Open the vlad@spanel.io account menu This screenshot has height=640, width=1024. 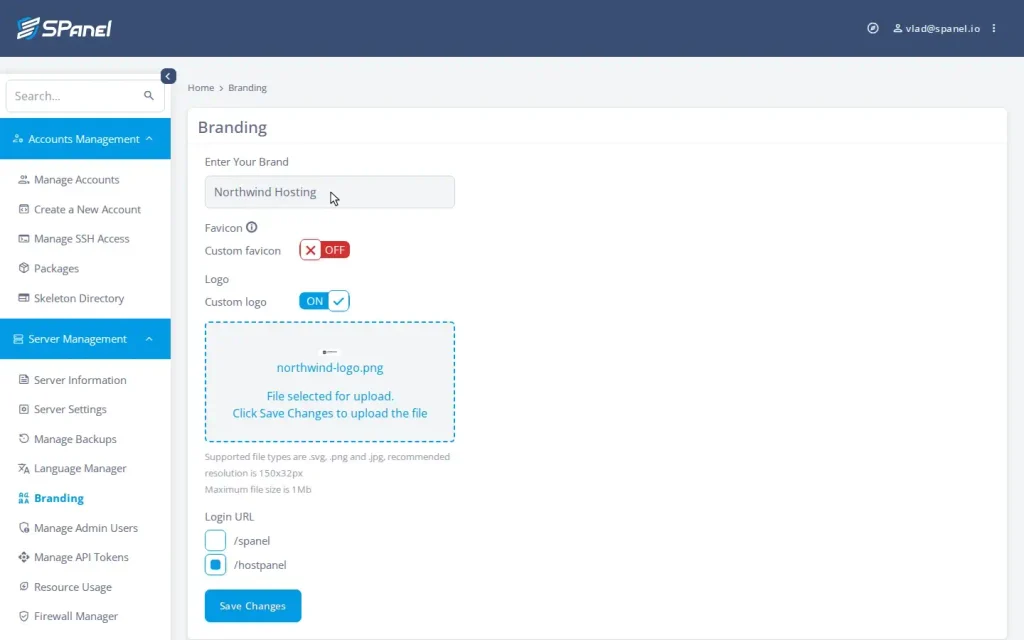[937, 28]
